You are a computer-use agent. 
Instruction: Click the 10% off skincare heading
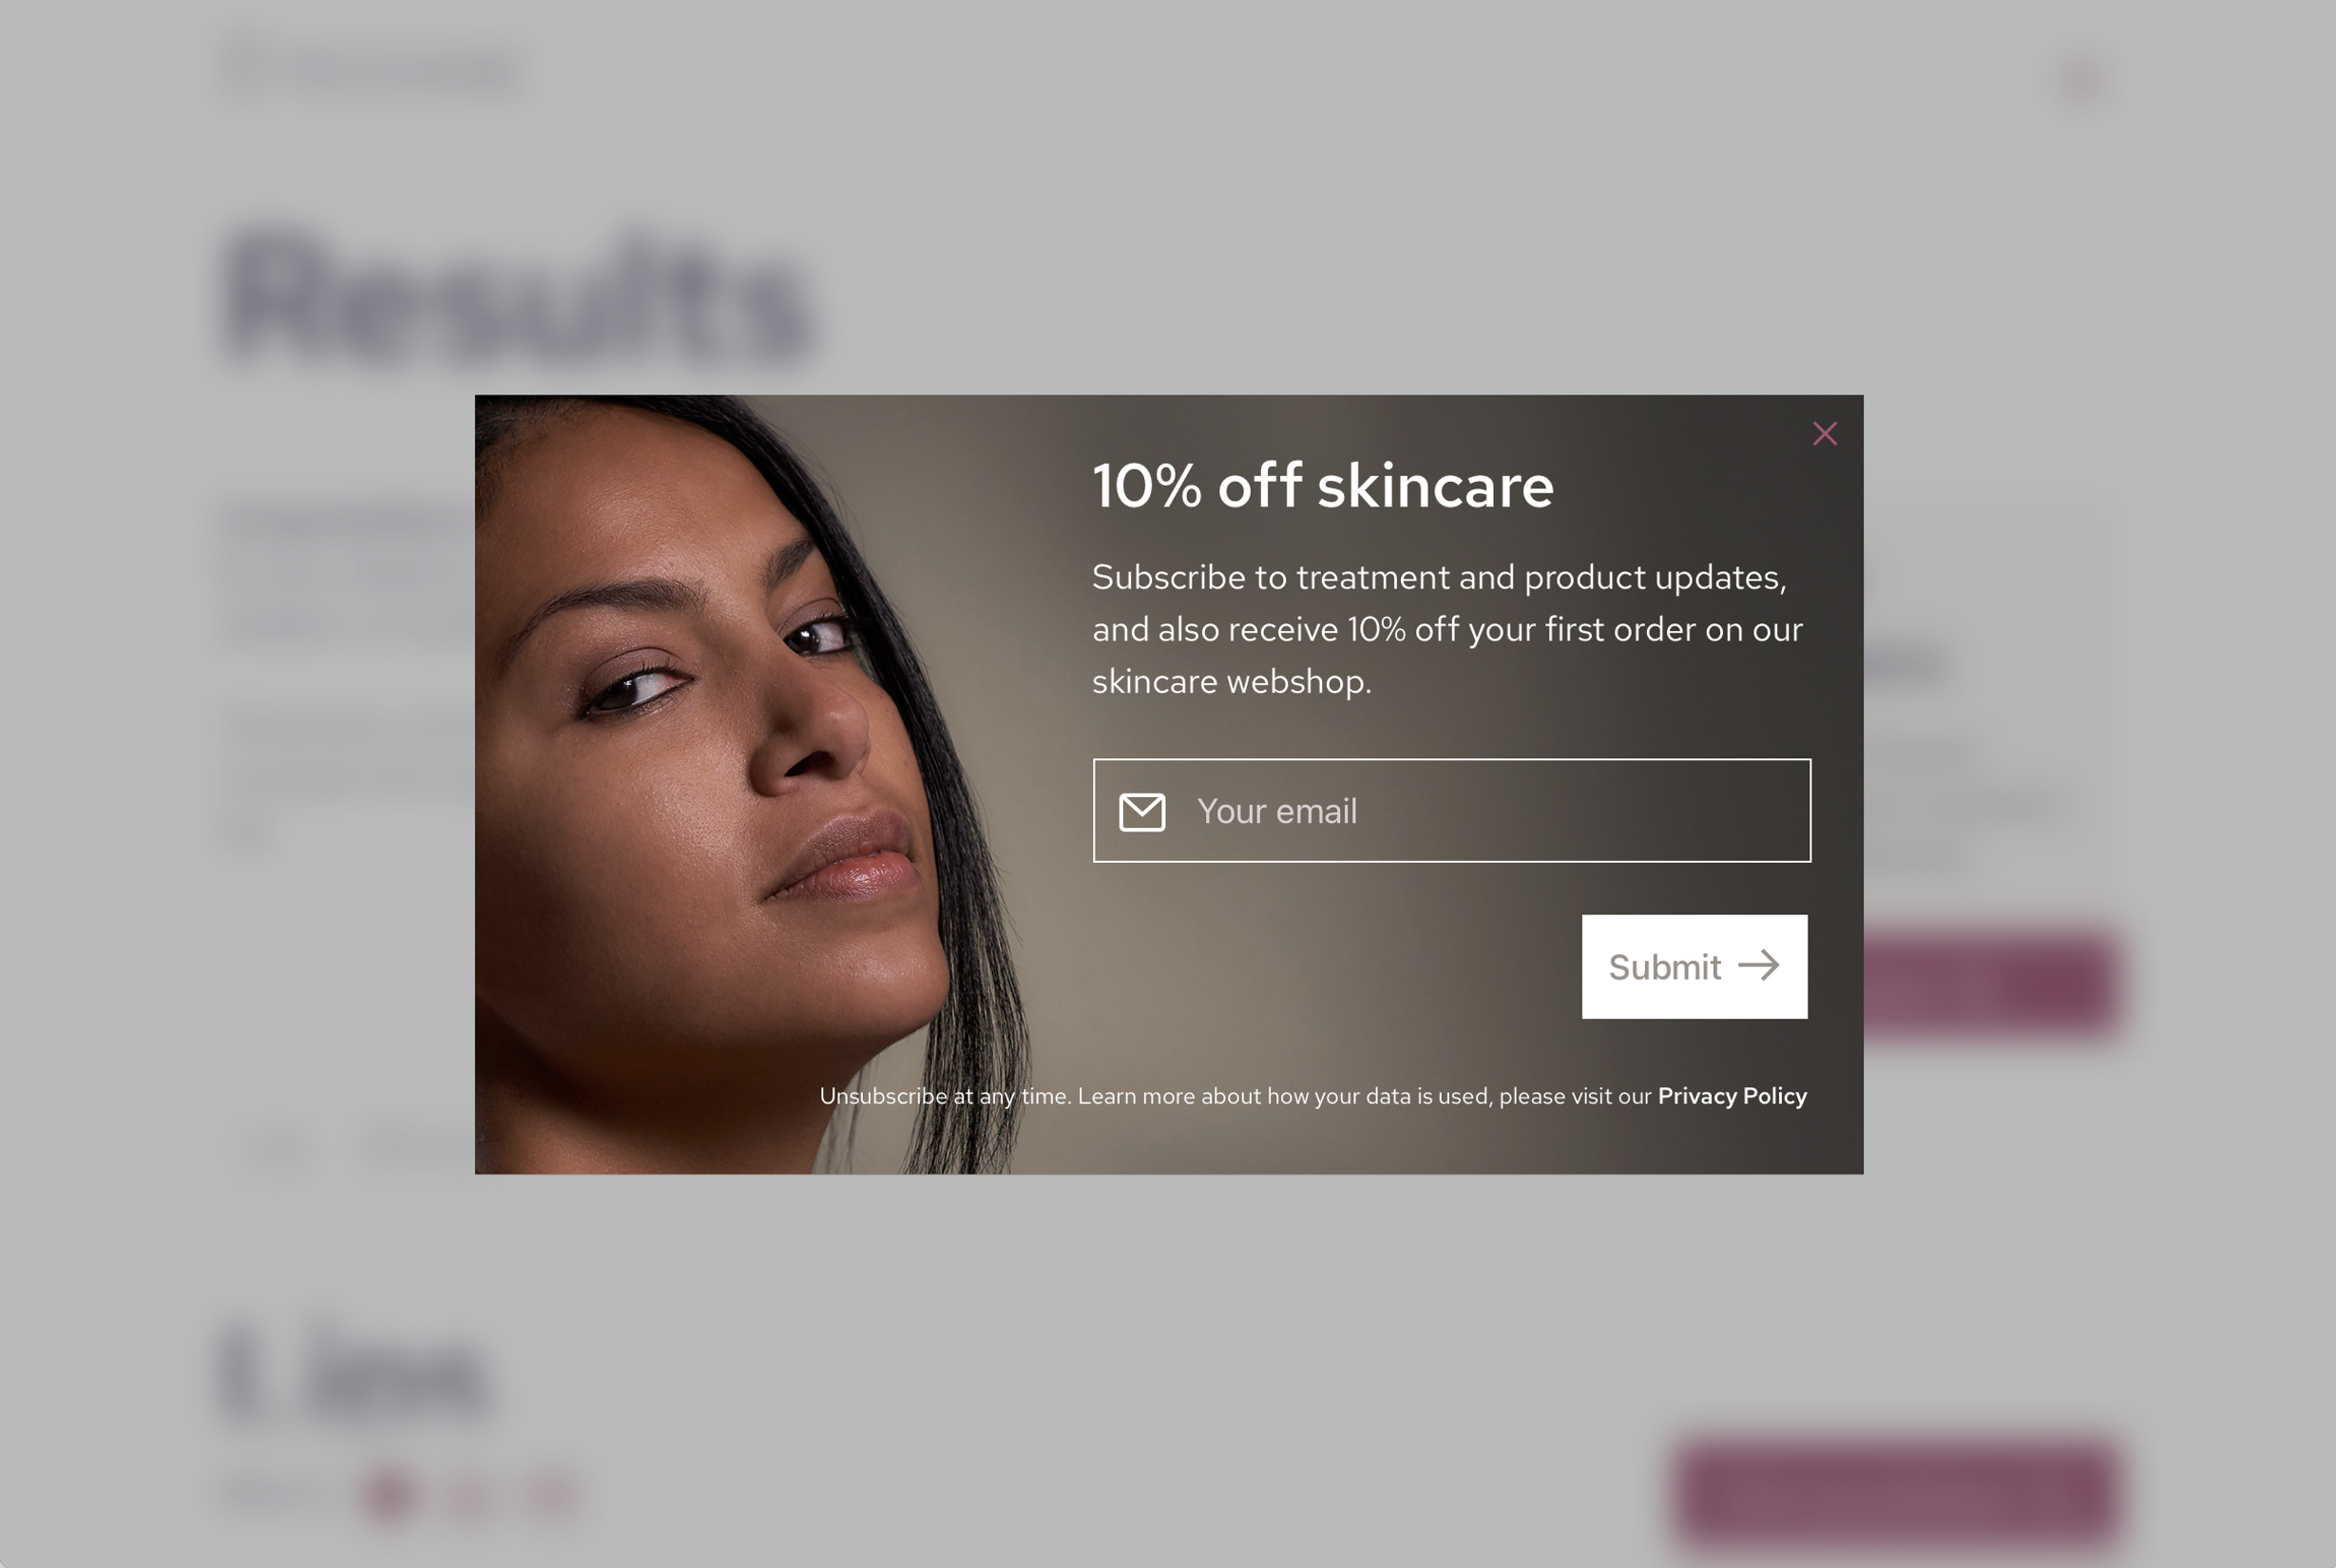point(1323,486)
